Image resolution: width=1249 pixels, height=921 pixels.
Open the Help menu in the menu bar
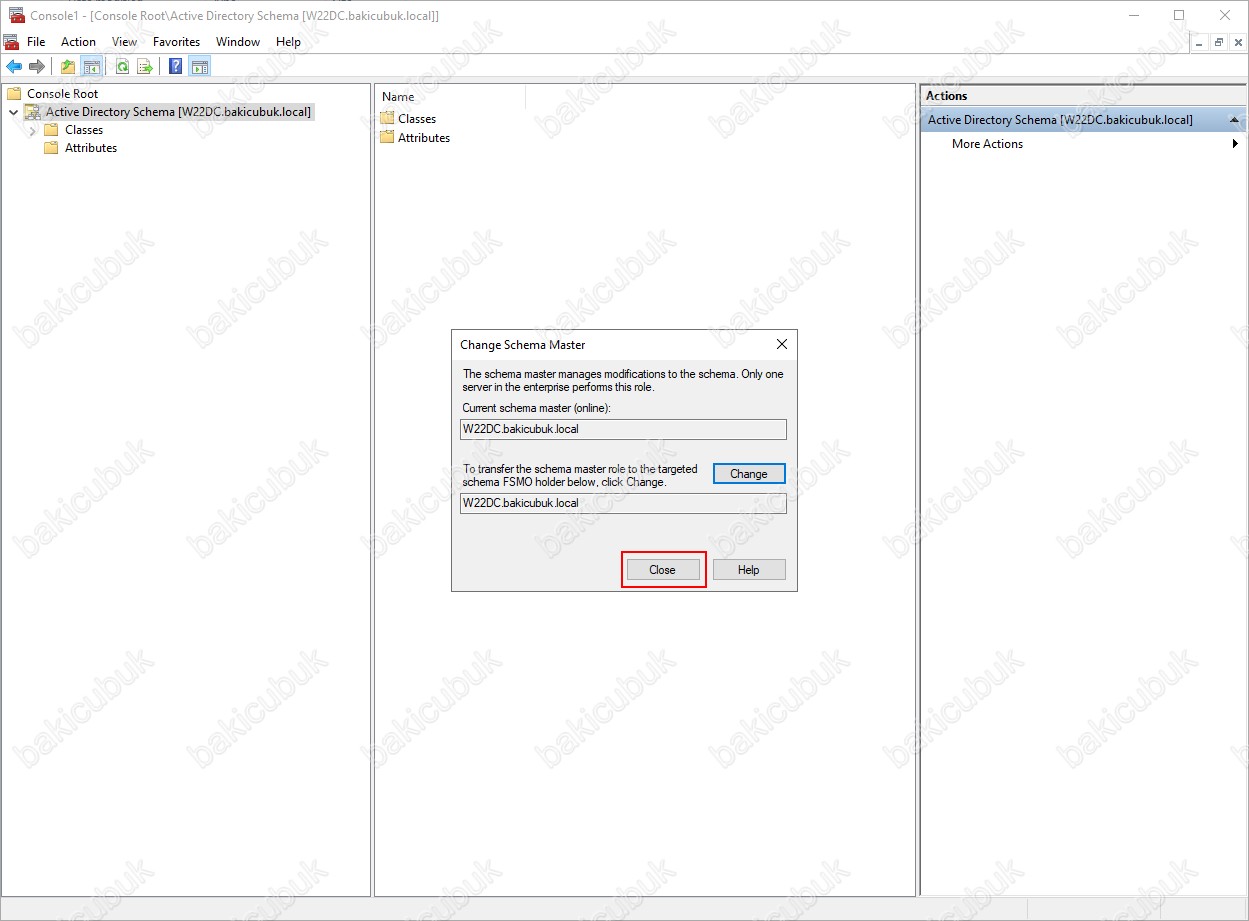click(288, 42)
